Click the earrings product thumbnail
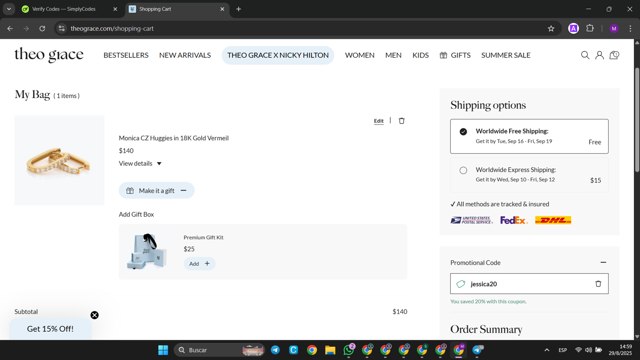Image resolution: width=640 pixels, height=360 pixels. pos(59,160)
